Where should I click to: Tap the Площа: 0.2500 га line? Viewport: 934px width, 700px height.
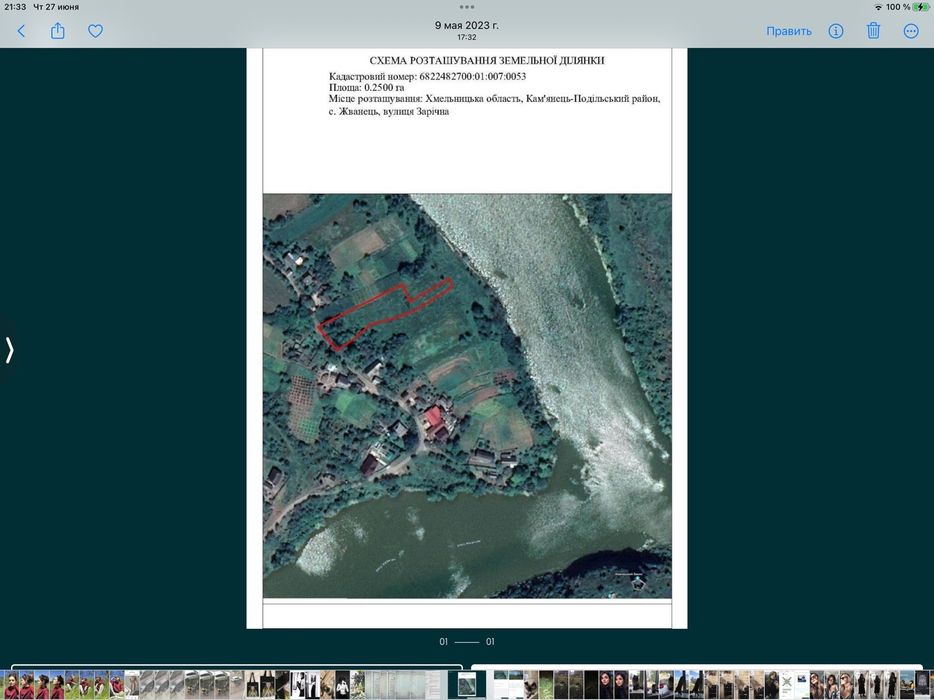pos(366,88)
